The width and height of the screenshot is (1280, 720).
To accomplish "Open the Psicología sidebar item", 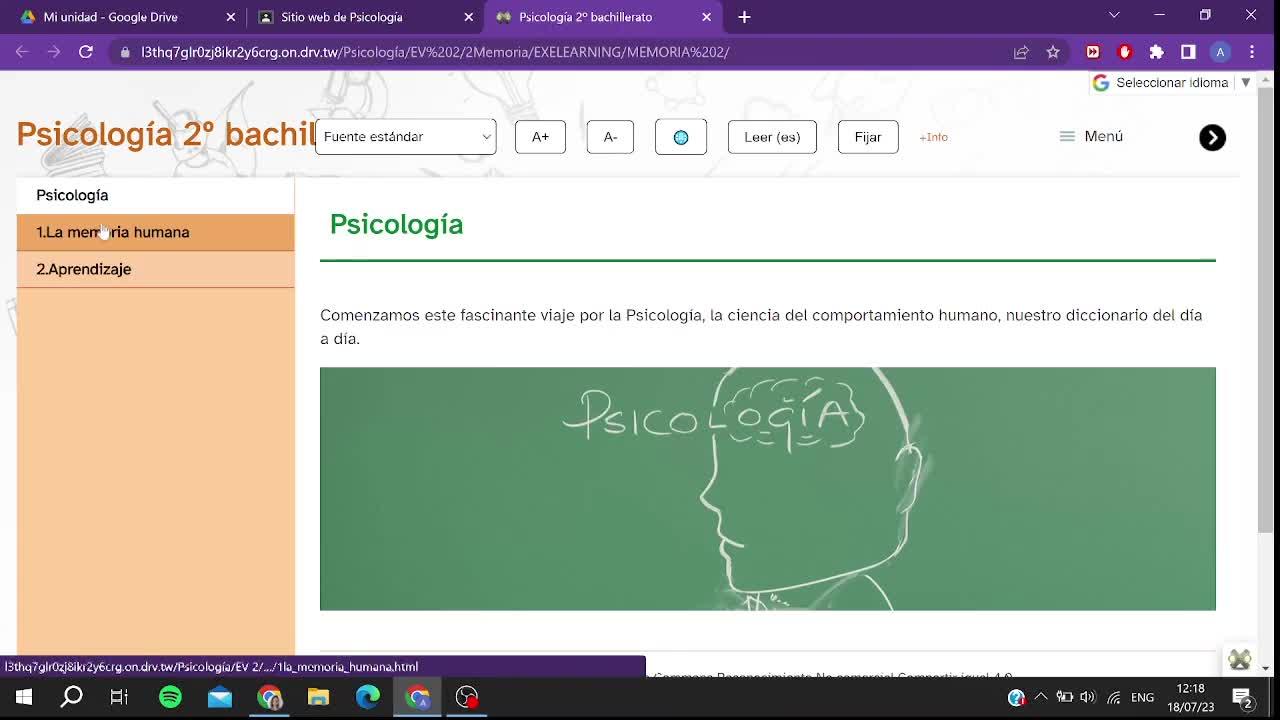I will click(155, 195).
